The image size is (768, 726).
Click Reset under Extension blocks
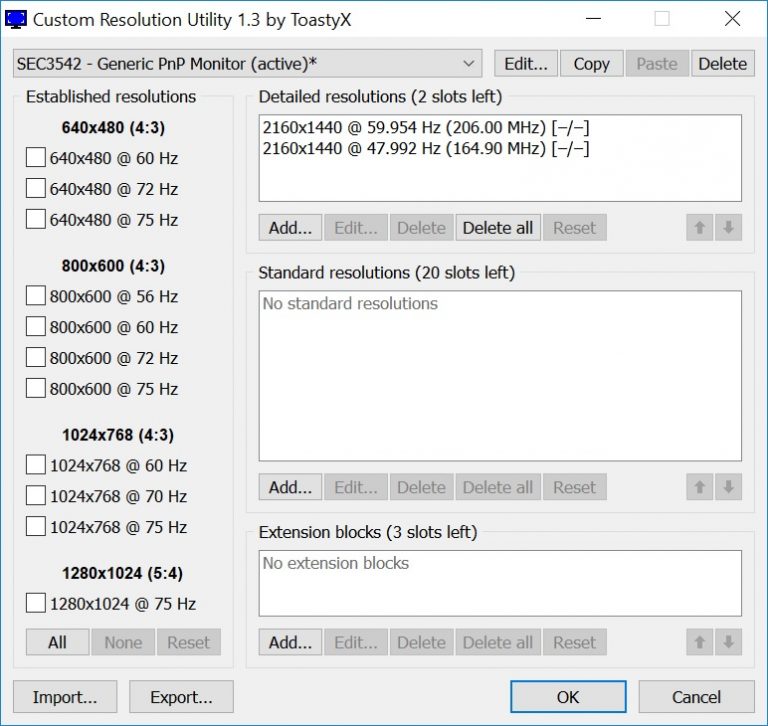tap(575, 642)
